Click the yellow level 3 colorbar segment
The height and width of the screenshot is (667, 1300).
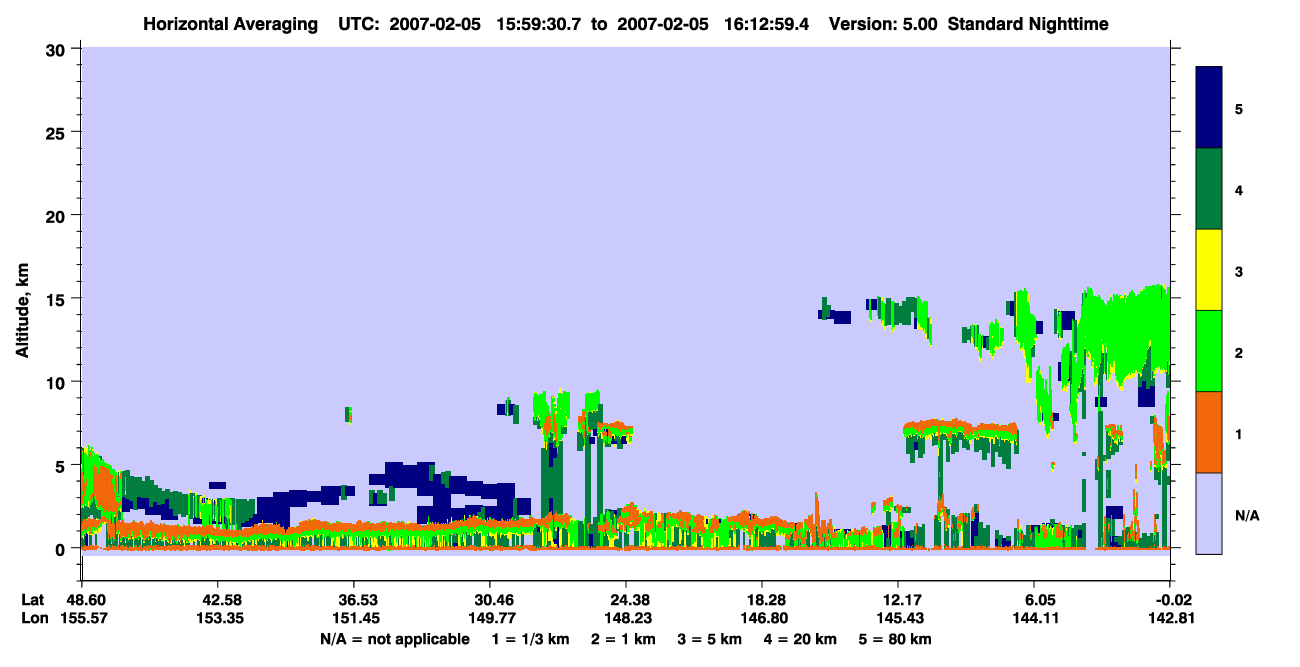1209,270
